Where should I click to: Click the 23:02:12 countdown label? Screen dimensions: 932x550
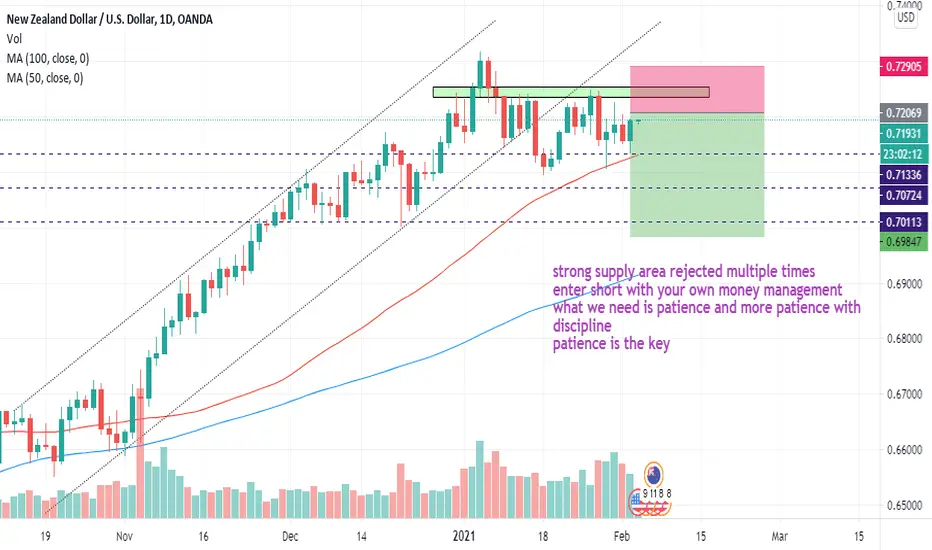pyautogui.click(x=903, y=155)
